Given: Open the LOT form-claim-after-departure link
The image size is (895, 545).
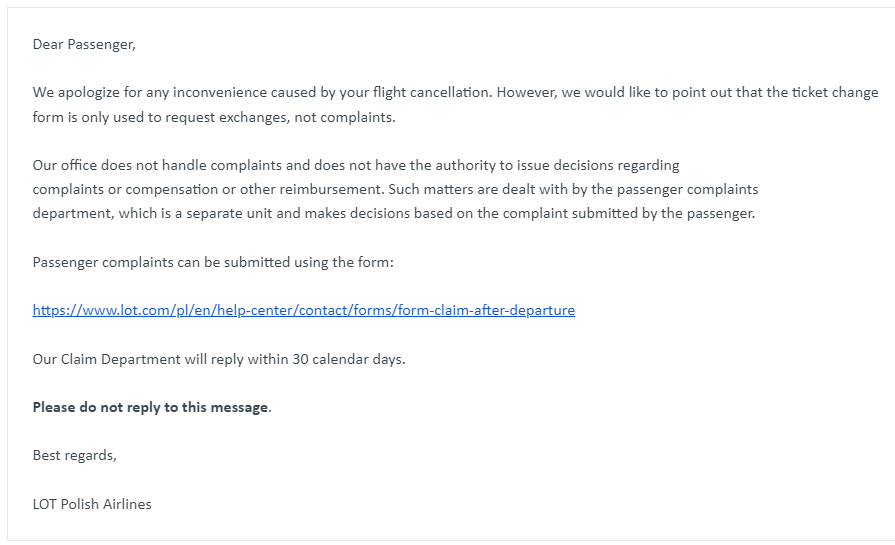Looking at the screenshot, I should 303,310.
